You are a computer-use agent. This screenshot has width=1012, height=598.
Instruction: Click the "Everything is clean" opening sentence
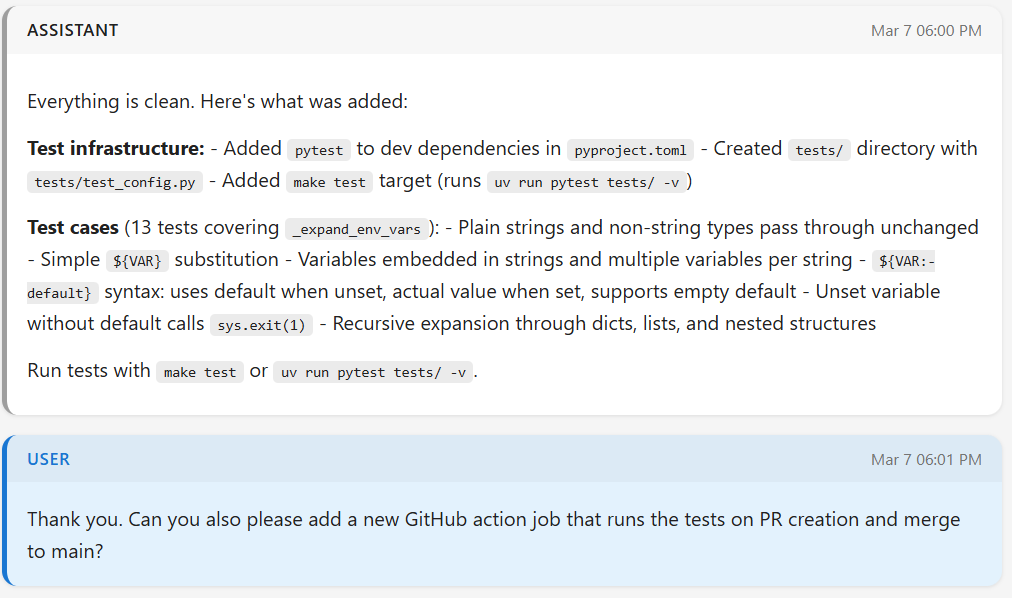pos(218,101)
